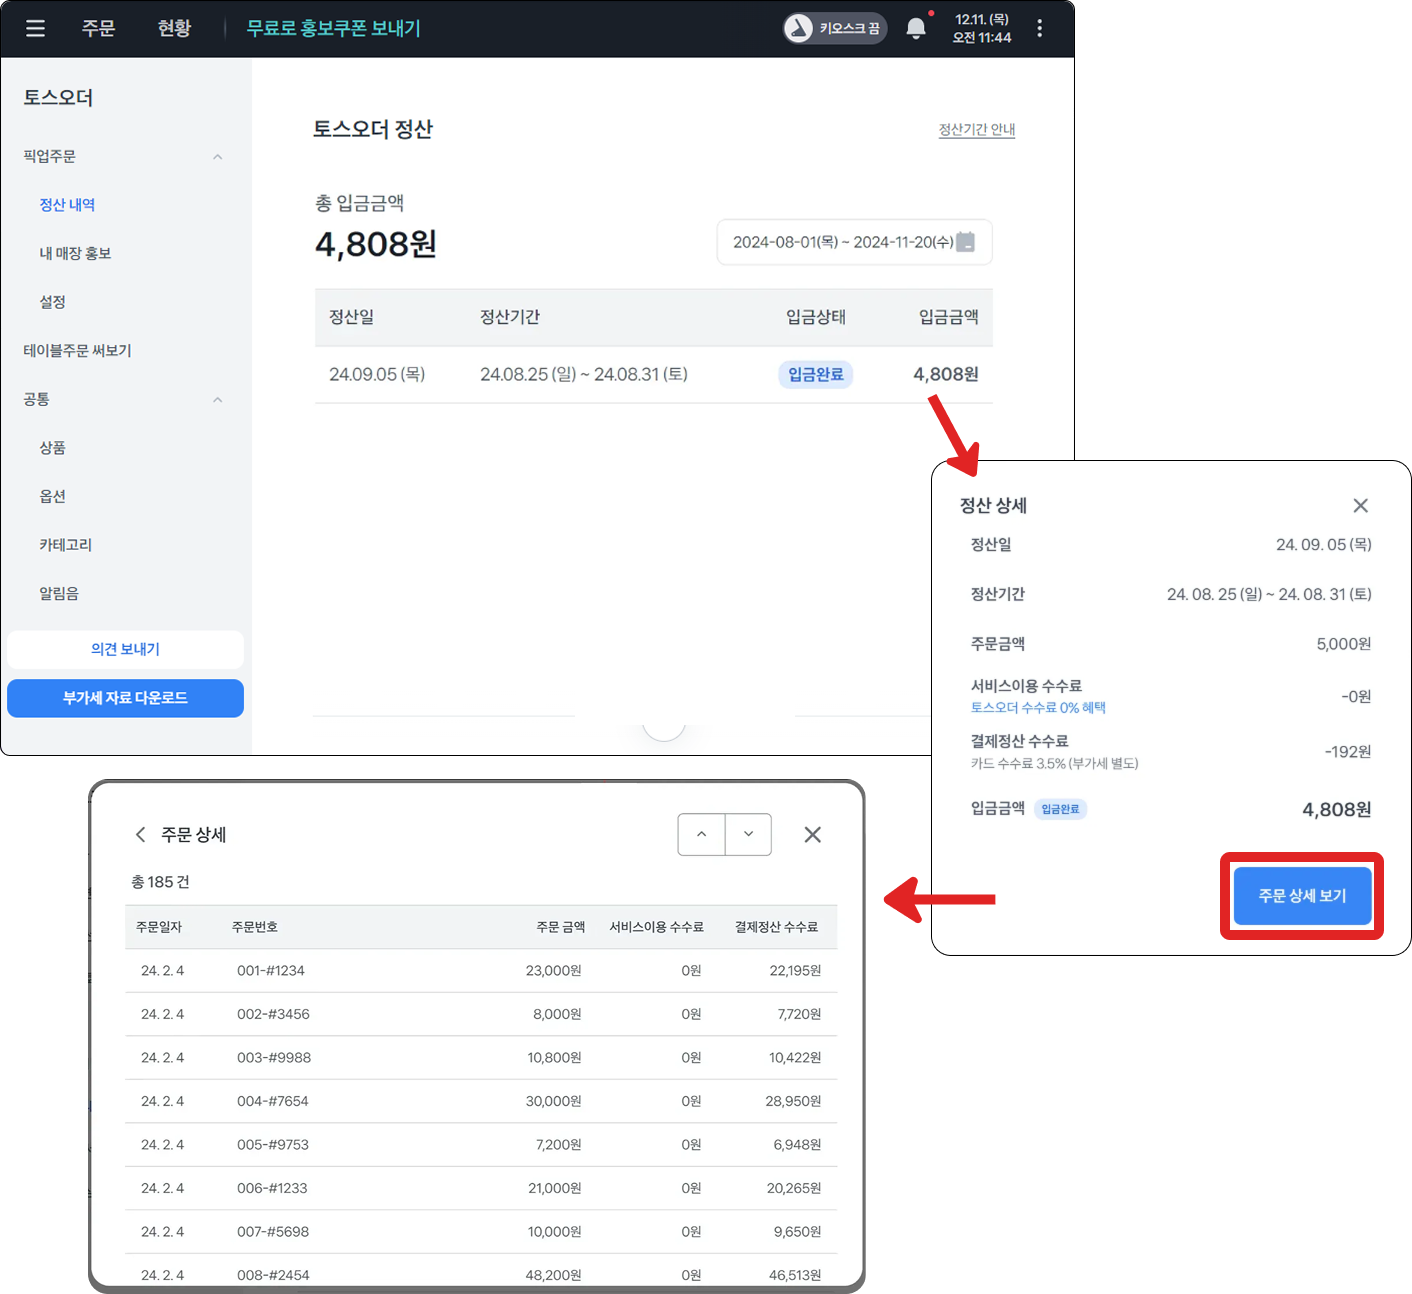Click the 결제정산 수수료 column header

pyautogui.click(x=776, y=927)
